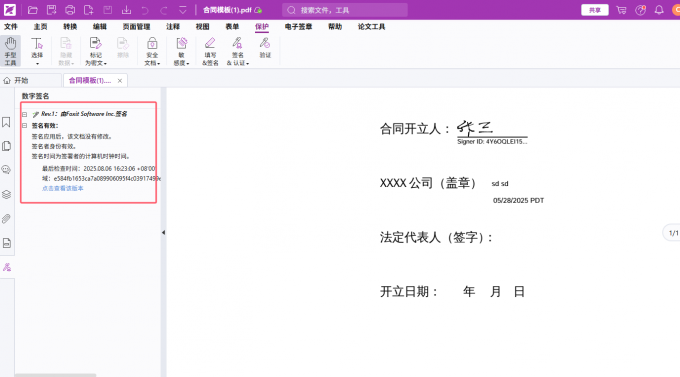Open the Attachments paperclip panel icon
This screenshot has width=680, height=377.
(7, 219)
